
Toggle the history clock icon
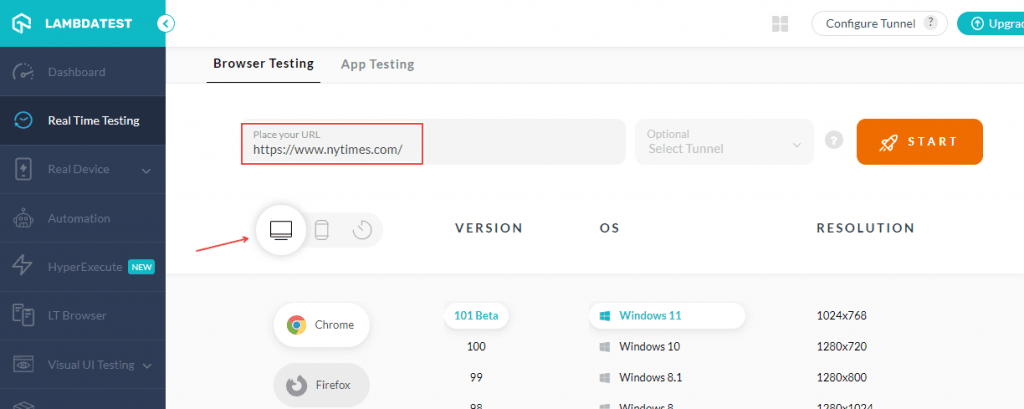pos(362,230)
